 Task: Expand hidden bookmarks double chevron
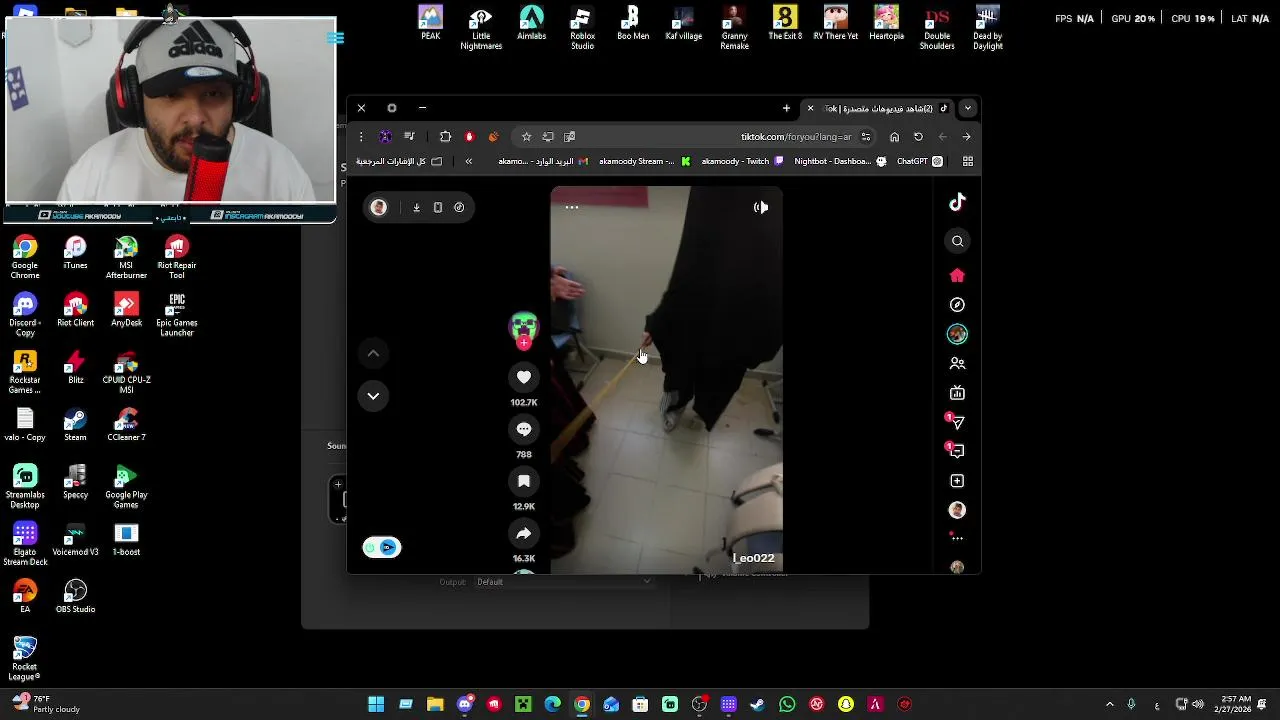(x=468, y=161)
